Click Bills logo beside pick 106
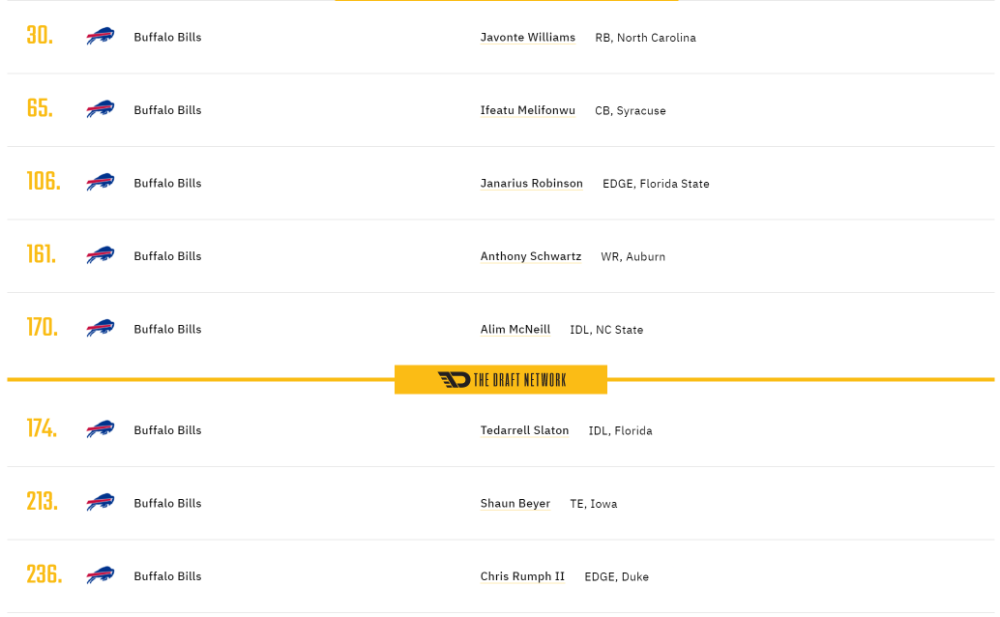 click(x=100, y=182)
